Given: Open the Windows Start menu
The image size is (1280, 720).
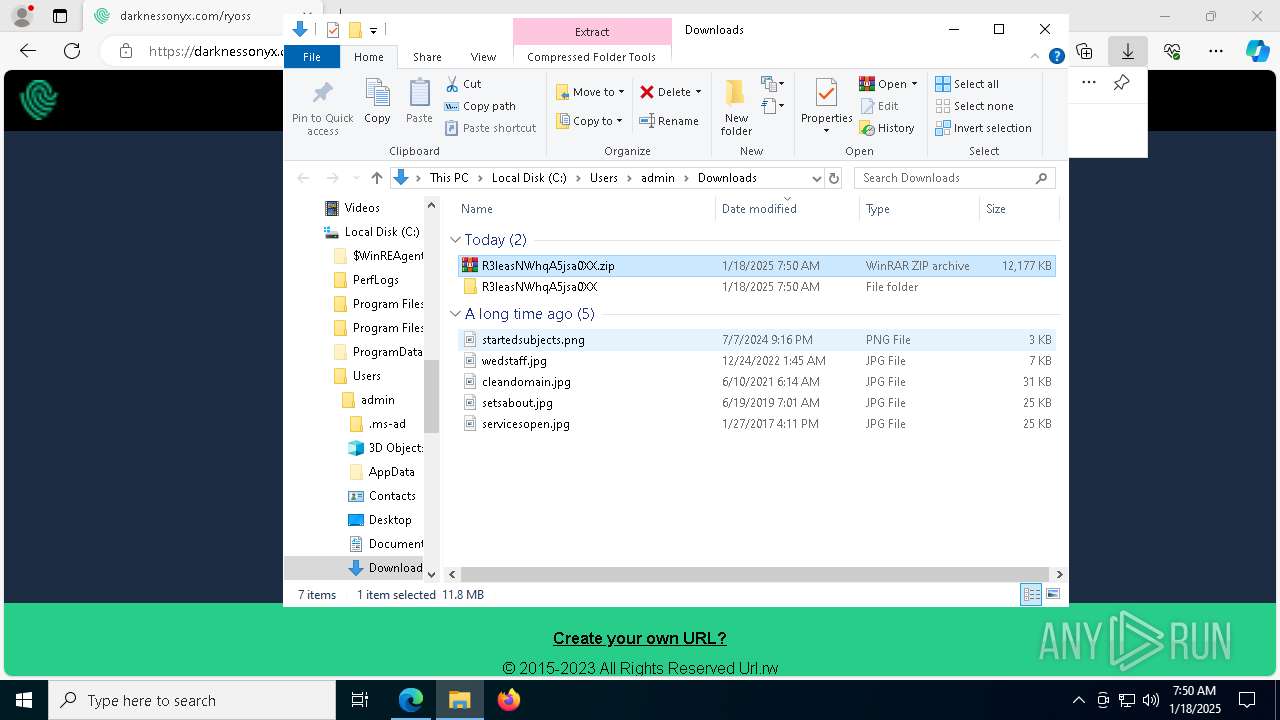Looking at the screenshot, I should [24, 700].
